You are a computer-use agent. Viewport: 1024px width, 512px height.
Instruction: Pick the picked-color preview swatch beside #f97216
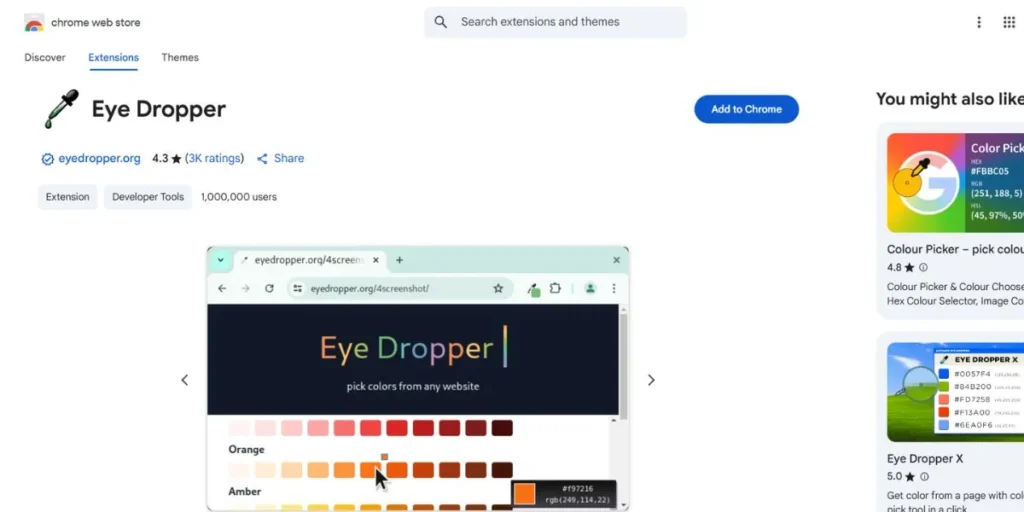coord(524,493)
